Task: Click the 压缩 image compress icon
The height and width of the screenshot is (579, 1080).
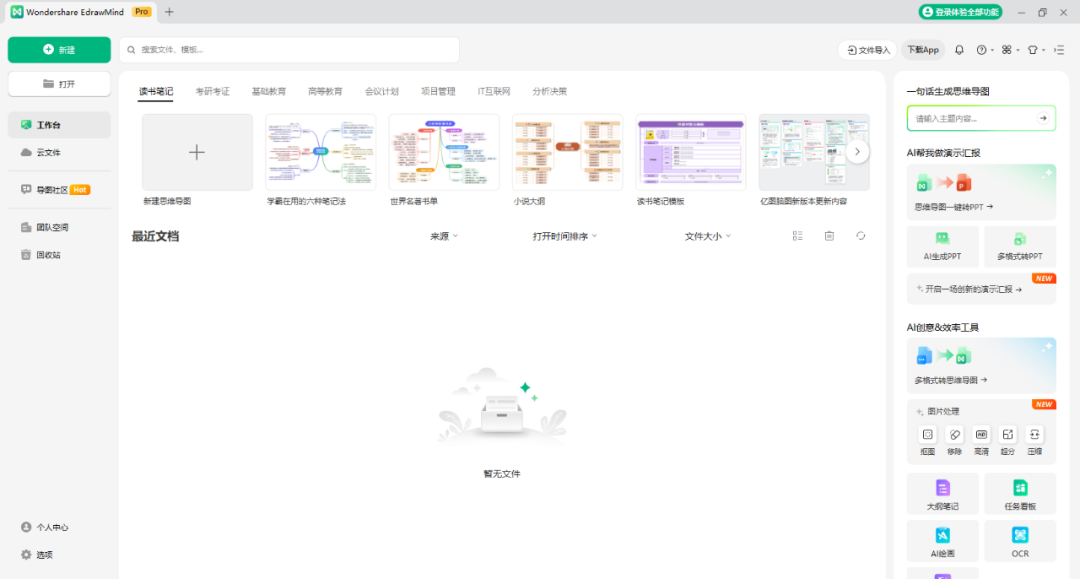Action: (x=1034, y=435)
